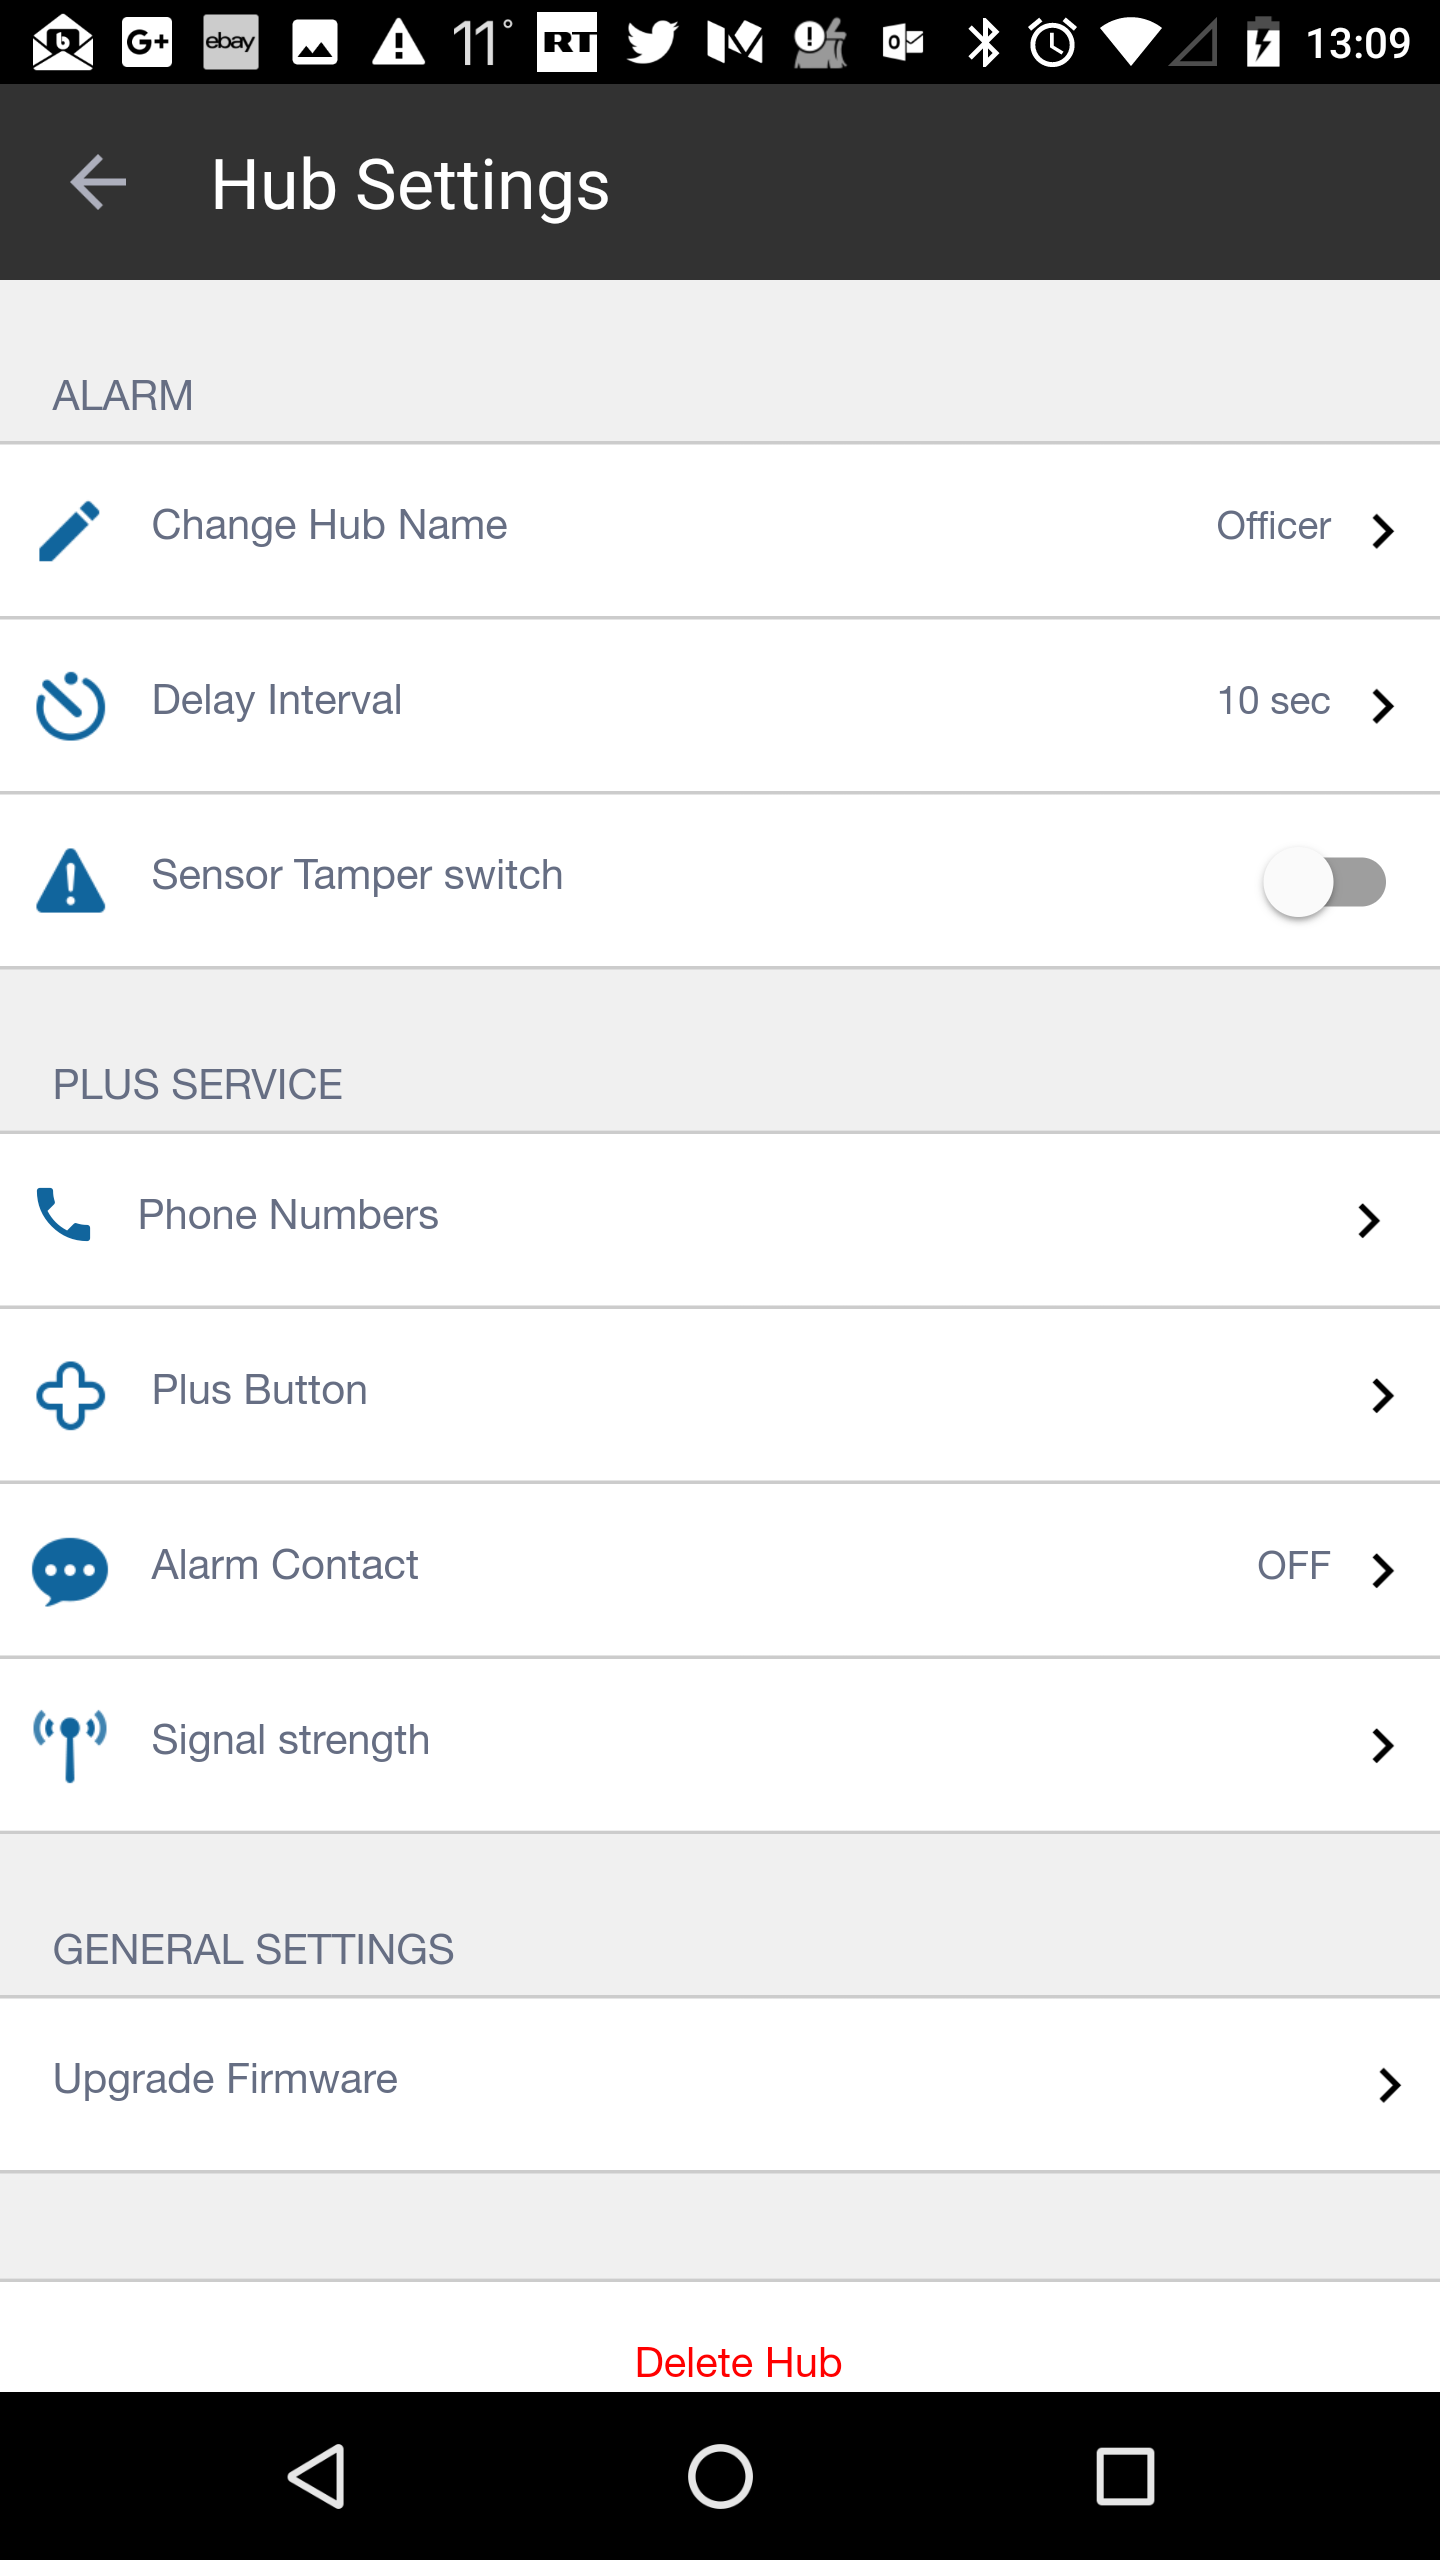Expand Alarm Contact chevron arrow
The height and width of the screenshot is (2560, 1440).
[x=1383, y=1570]
